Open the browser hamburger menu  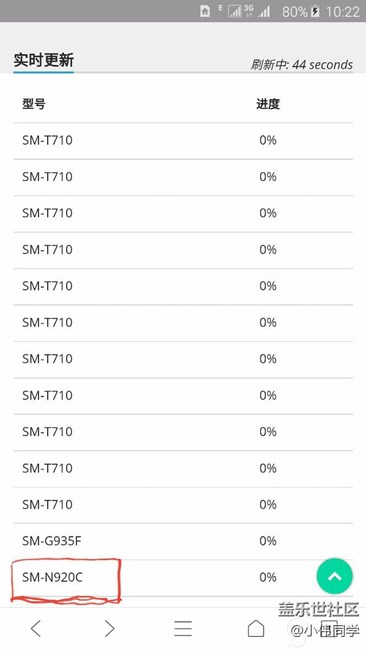pos(183,628)
